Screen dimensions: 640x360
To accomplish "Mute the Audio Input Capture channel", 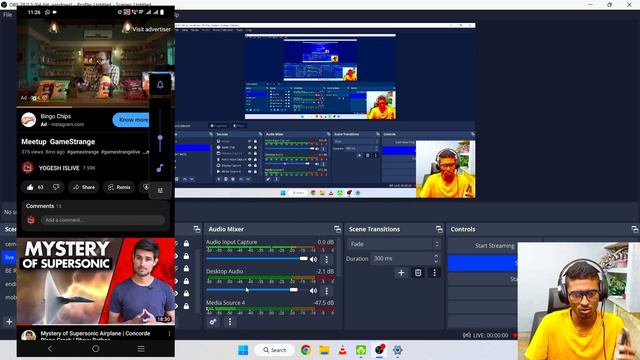I will click(x=313, y=259).
